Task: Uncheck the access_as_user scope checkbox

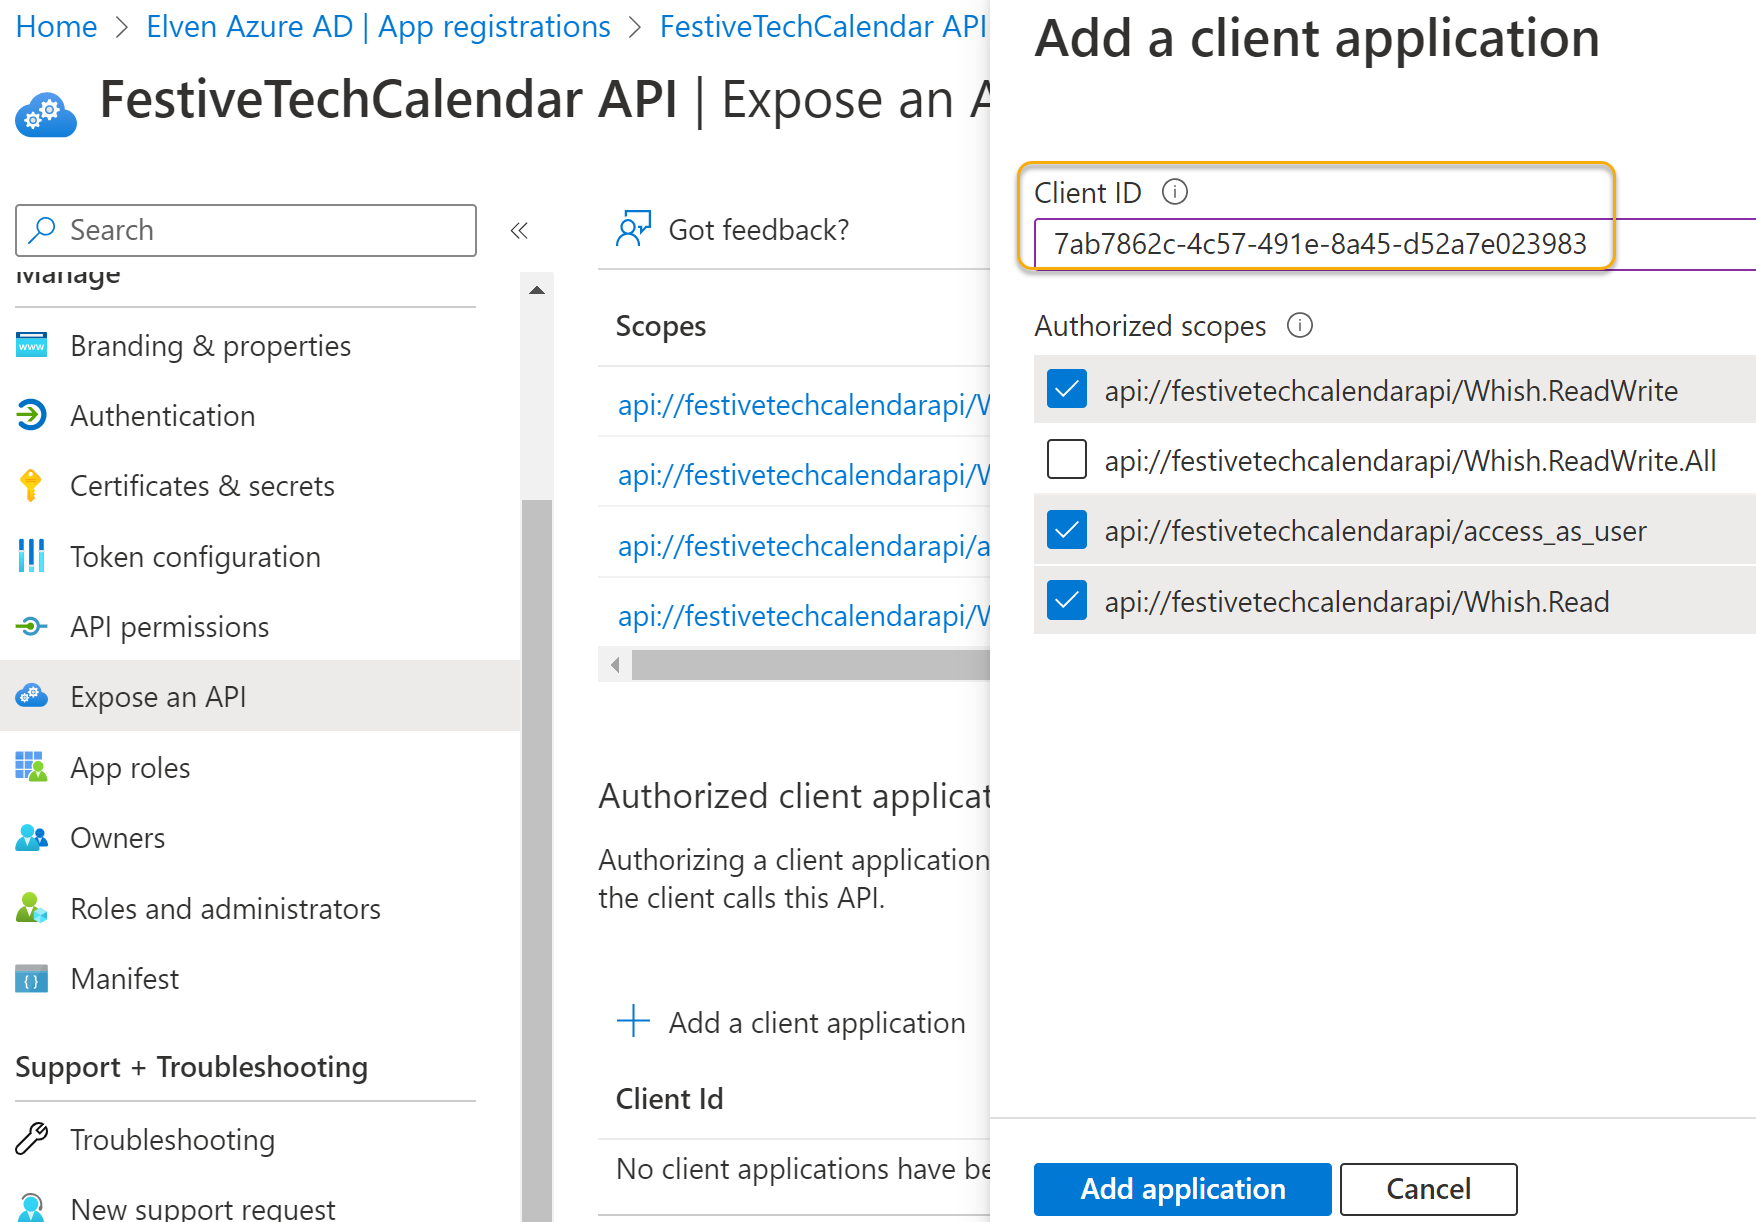Action: tap(1067, 530)
